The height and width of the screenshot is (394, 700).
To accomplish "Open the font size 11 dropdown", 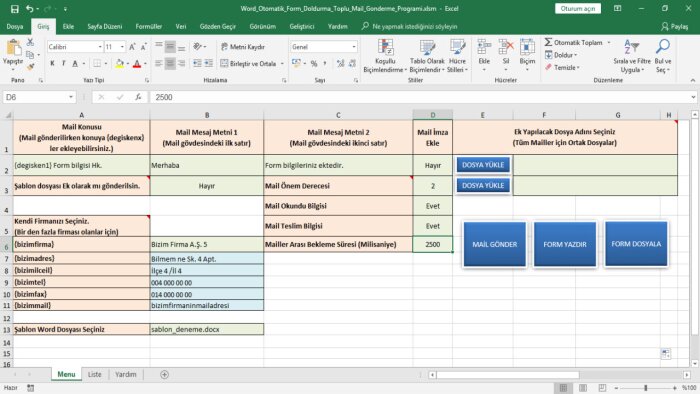I will pos(122,47).
